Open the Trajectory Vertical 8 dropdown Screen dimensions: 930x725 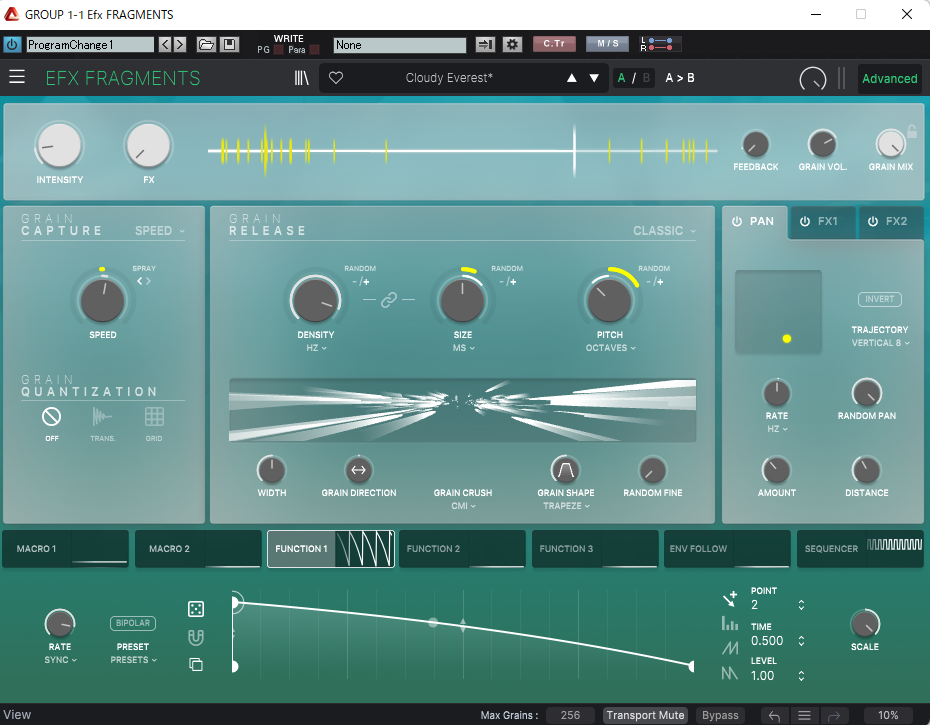880,343
